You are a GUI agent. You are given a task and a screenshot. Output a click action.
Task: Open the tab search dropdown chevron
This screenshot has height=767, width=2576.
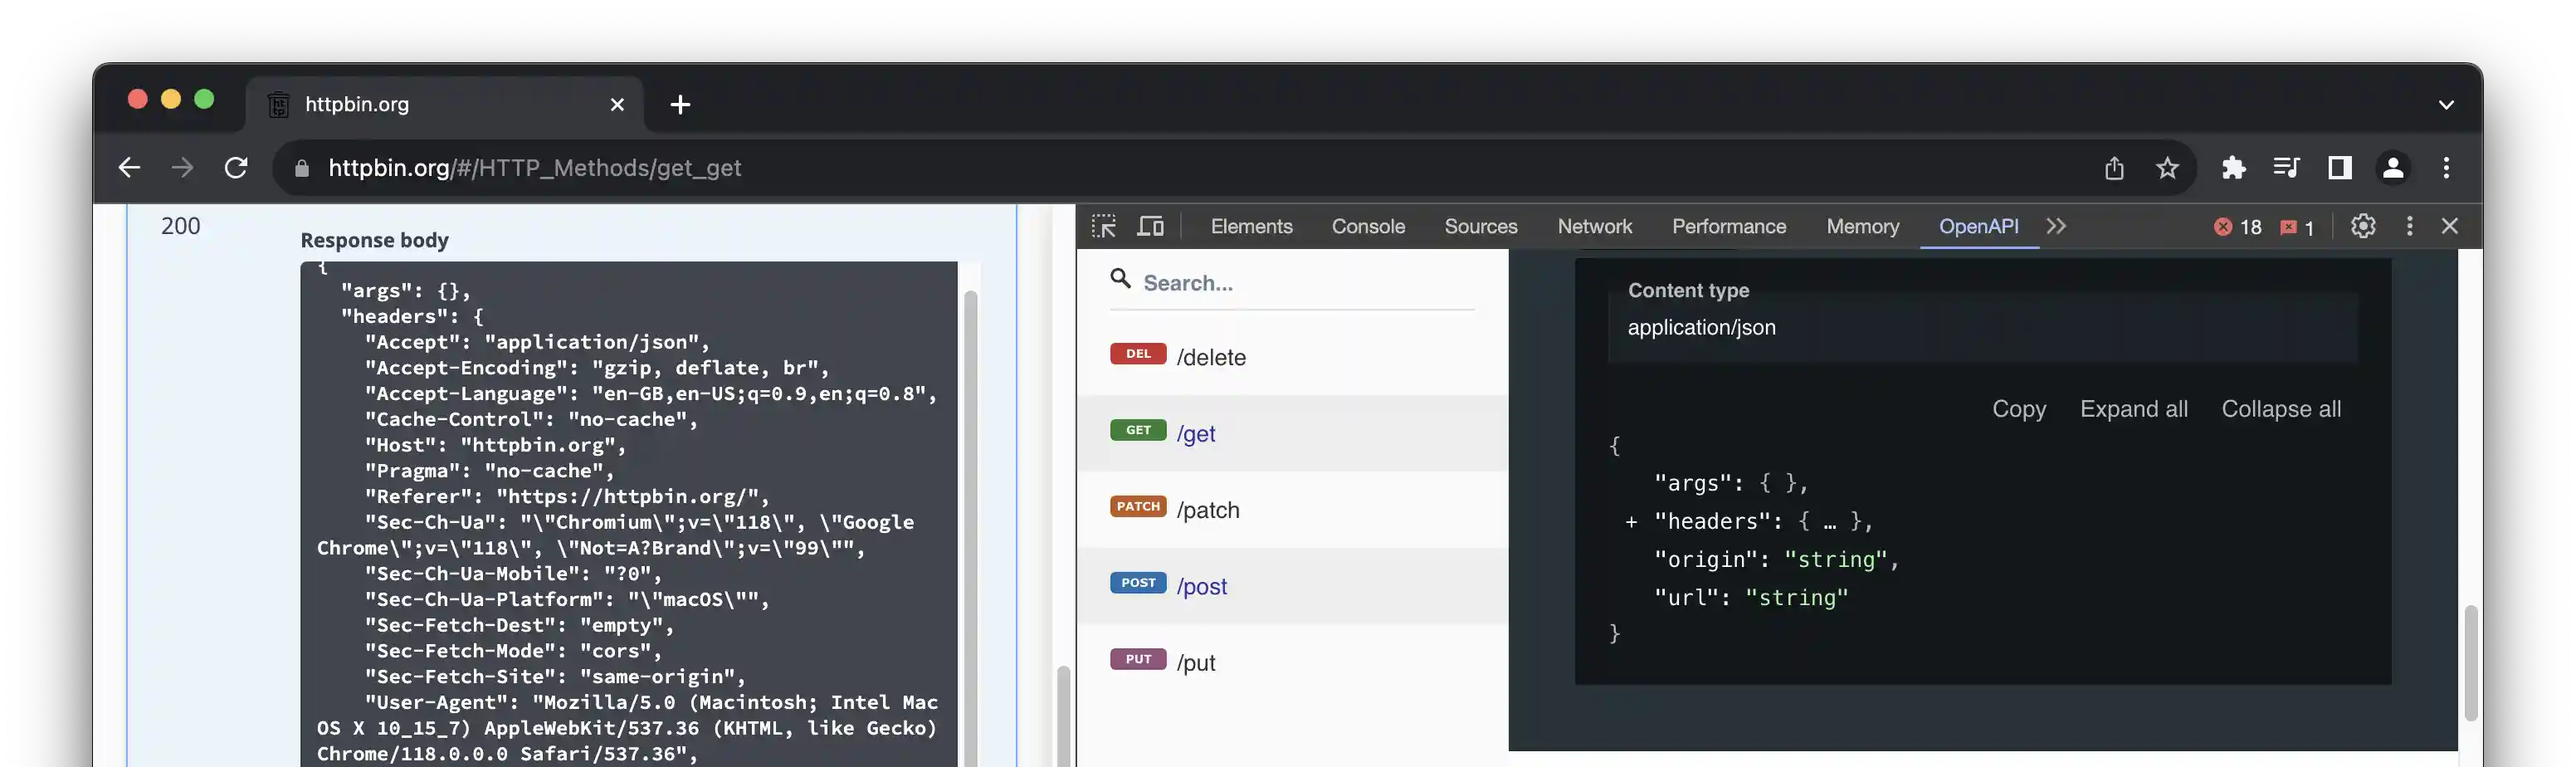point(2446,104)
